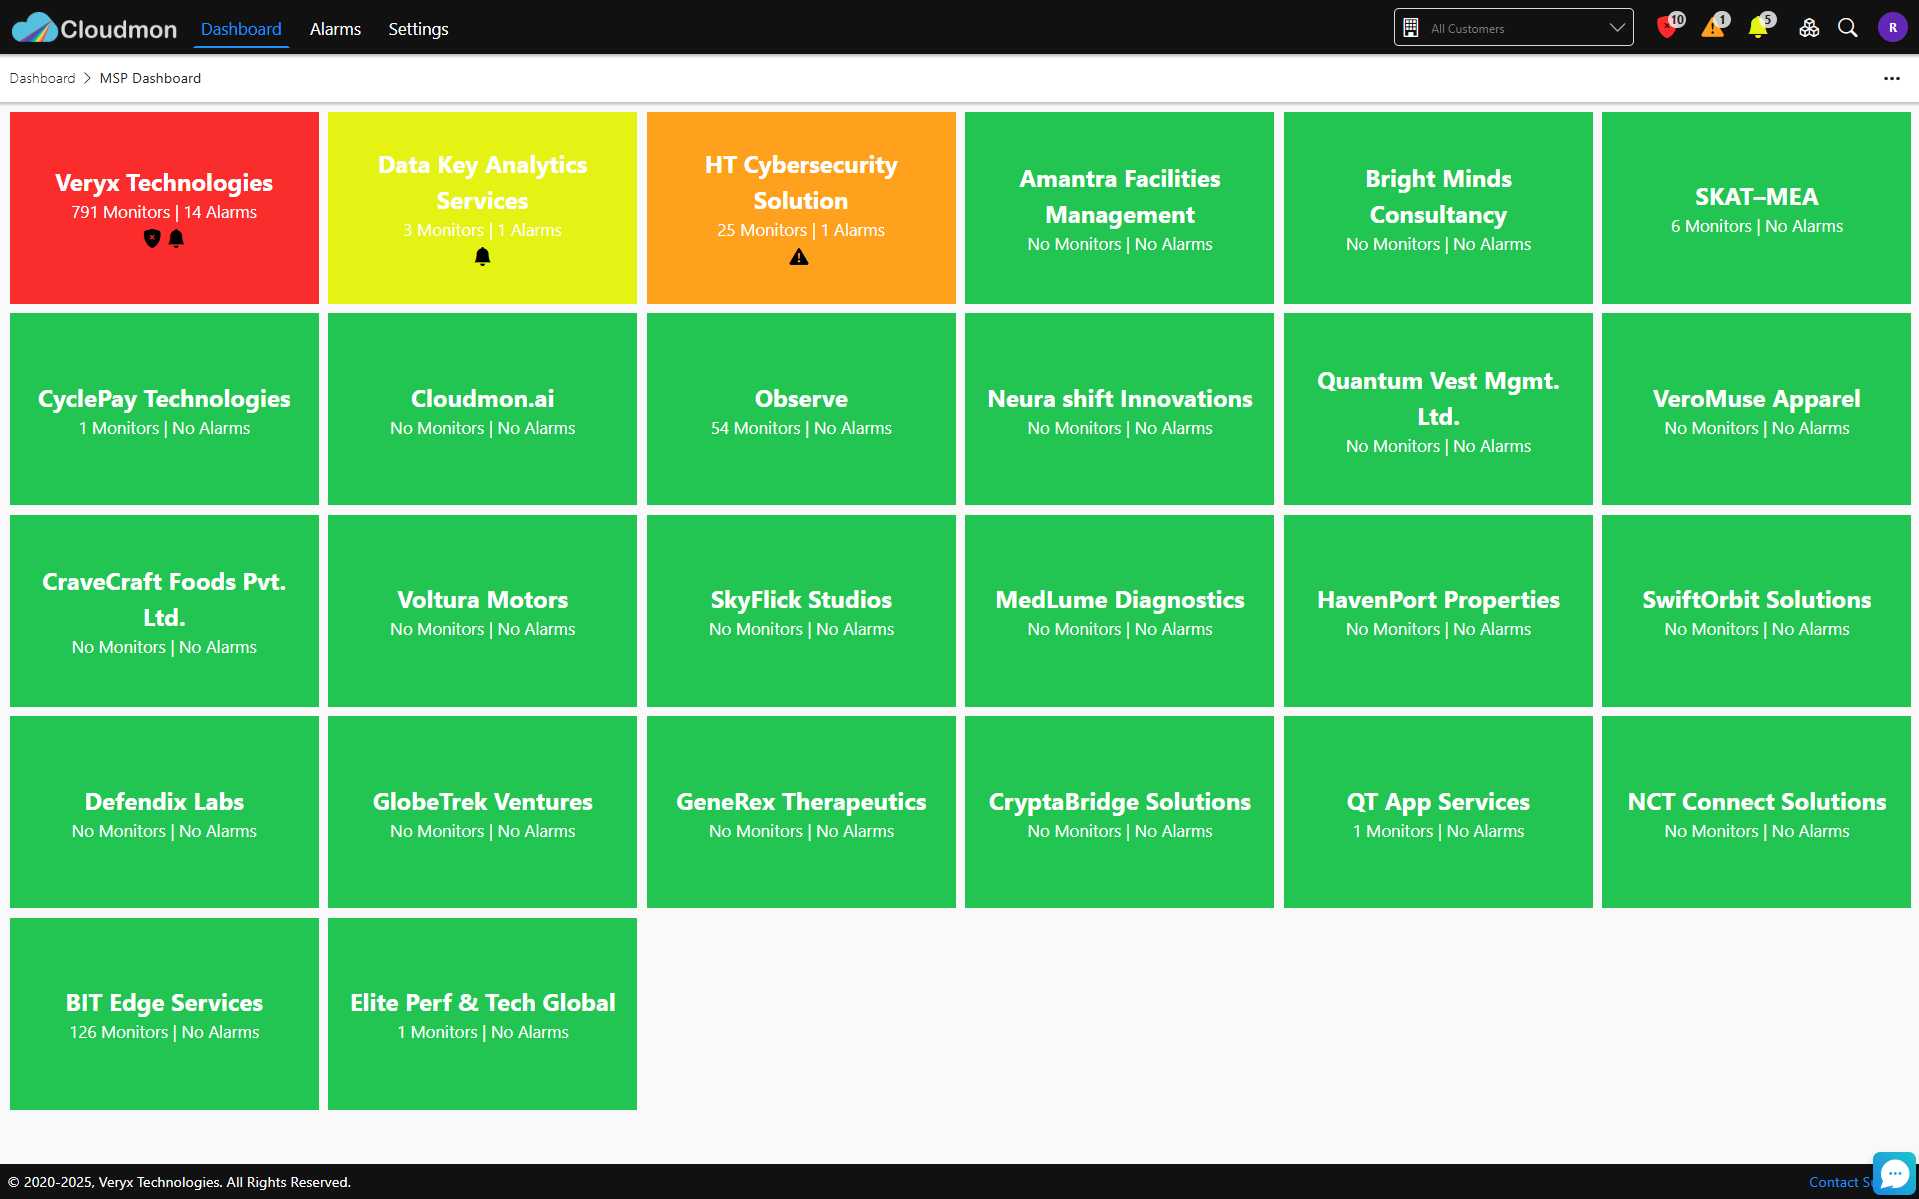The height and width of the screenshot is (1199, 1919).
Task: Open the Settings tab
Action: tap(418, 29)
